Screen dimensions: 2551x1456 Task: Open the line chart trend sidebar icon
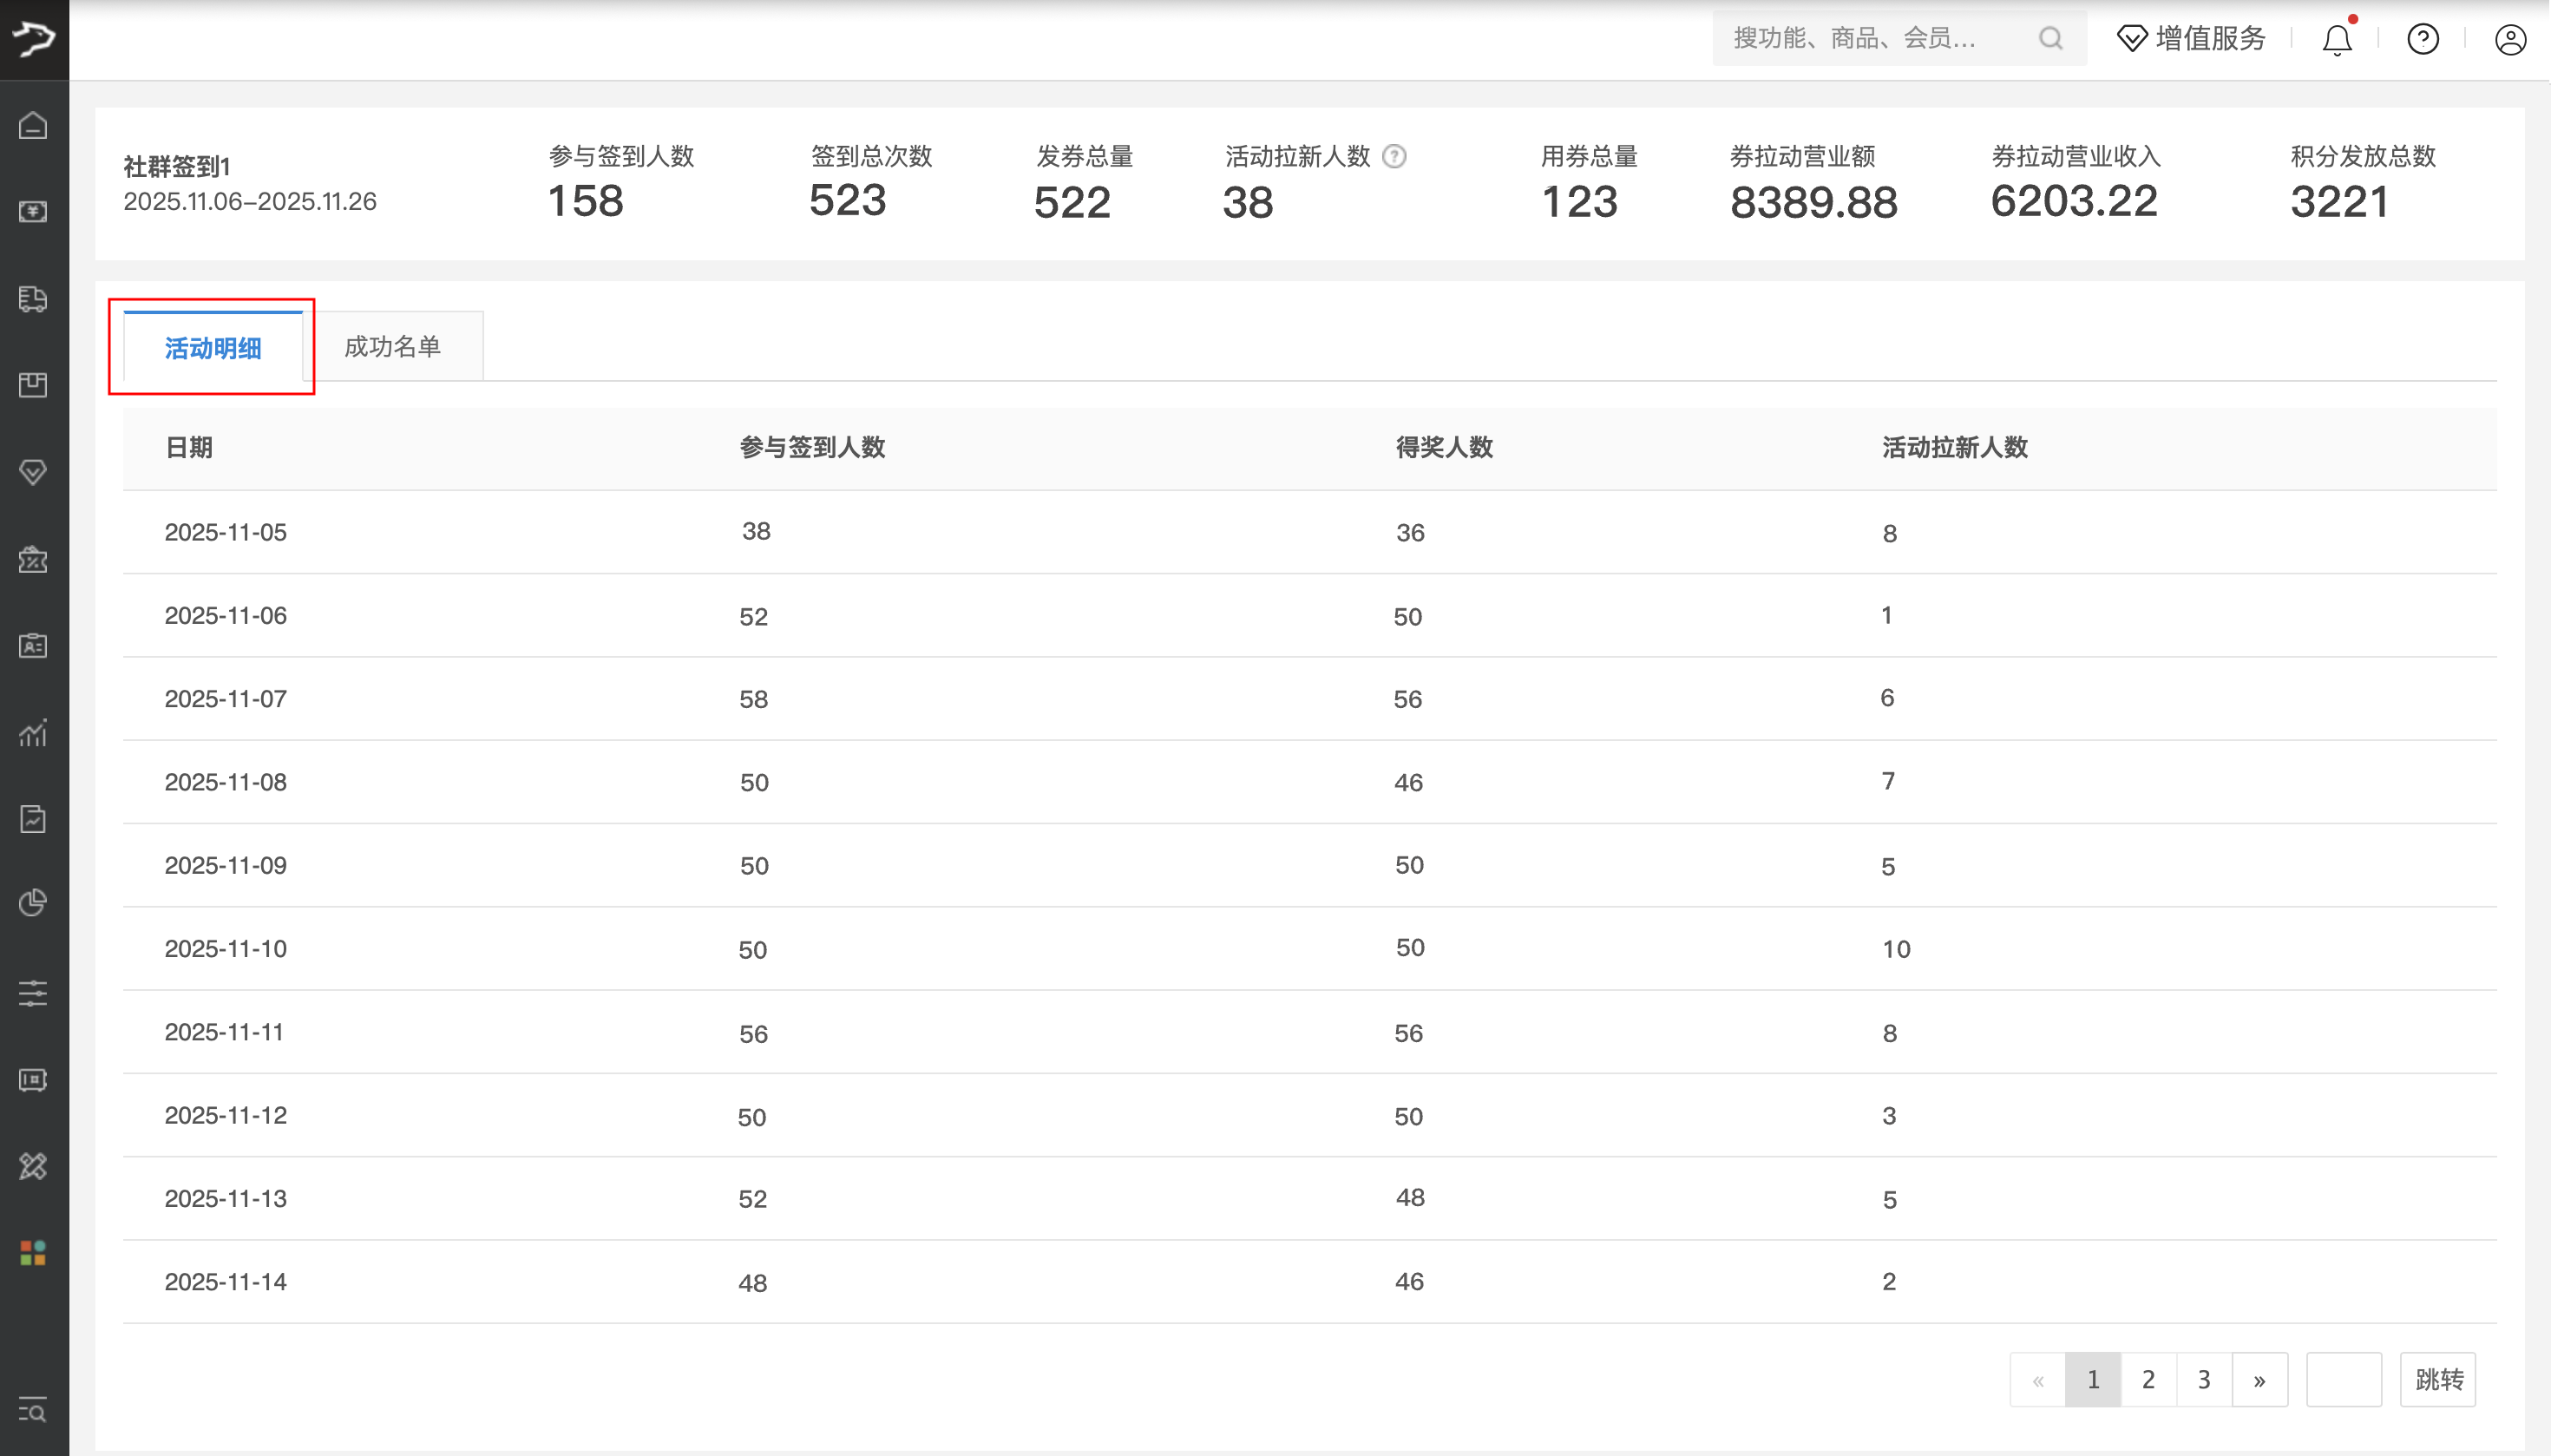(x=33, y=733)
